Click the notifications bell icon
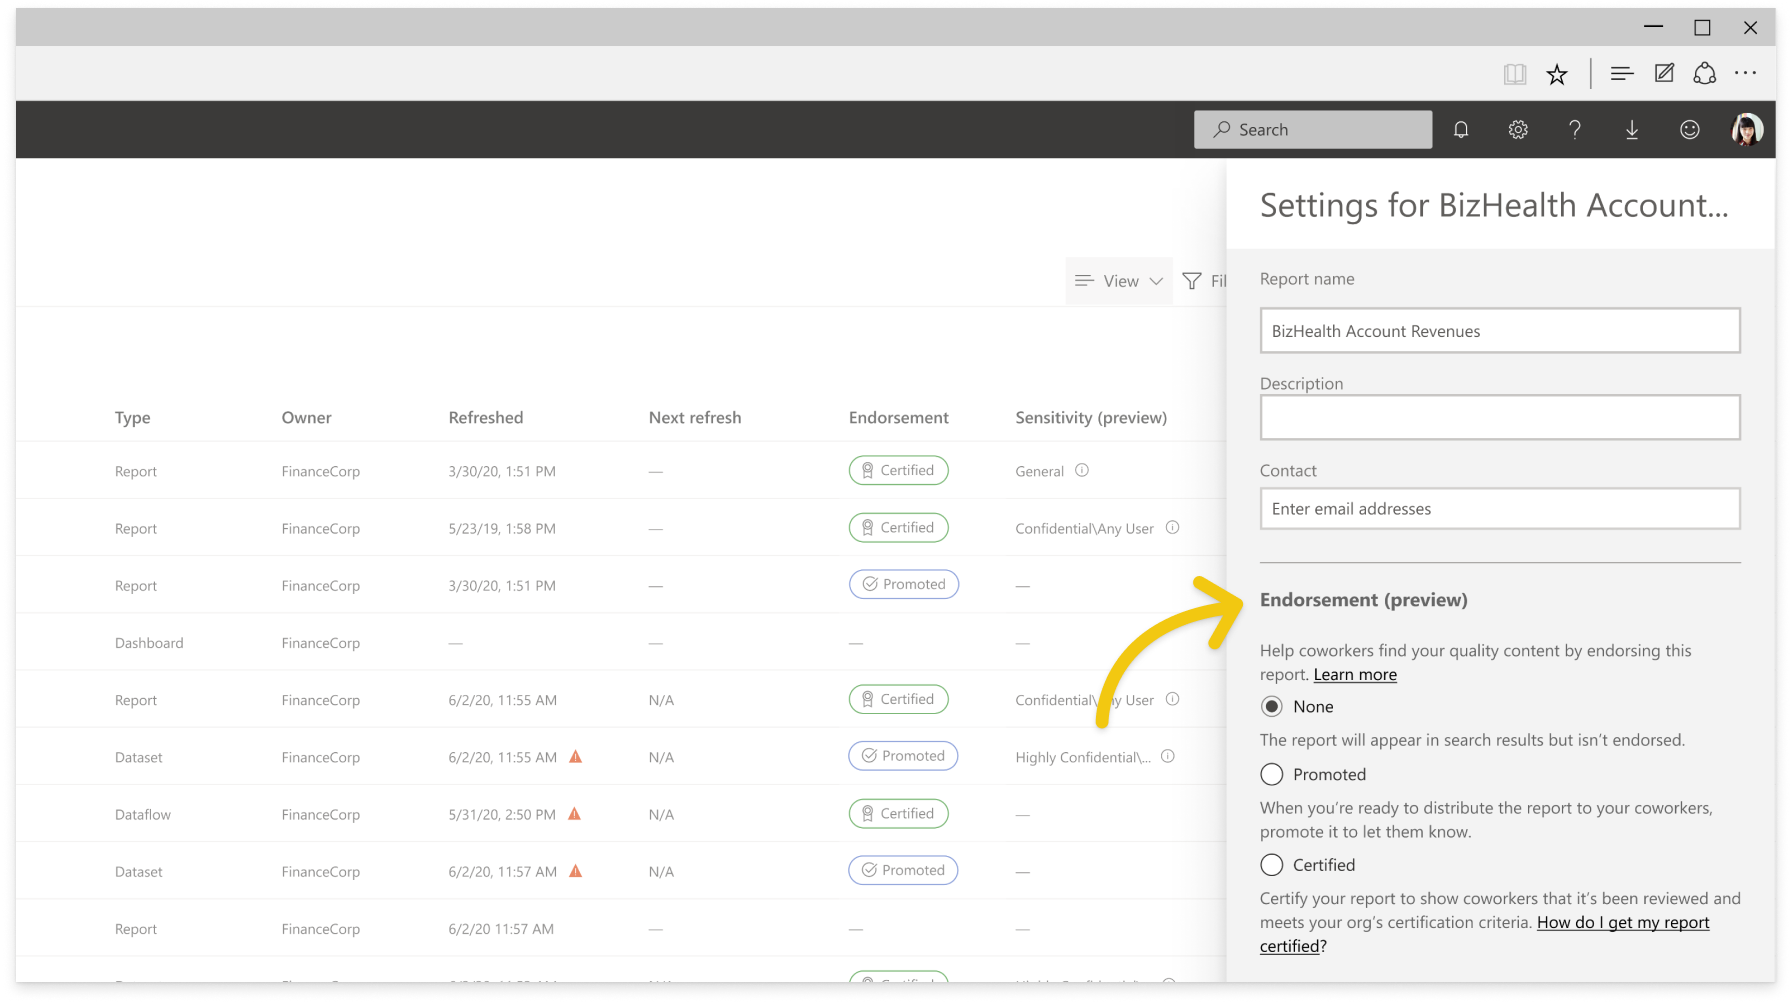 click(1461, 129)
